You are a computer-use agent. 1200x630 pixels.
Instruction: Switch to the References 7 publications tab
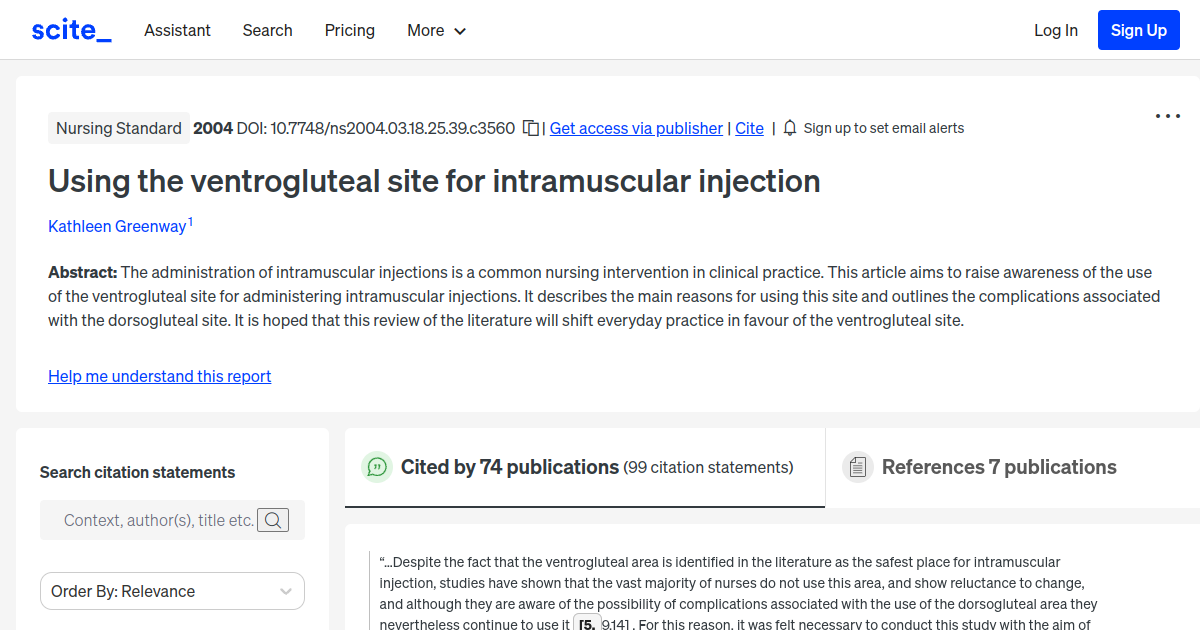(x=999, y=467)
